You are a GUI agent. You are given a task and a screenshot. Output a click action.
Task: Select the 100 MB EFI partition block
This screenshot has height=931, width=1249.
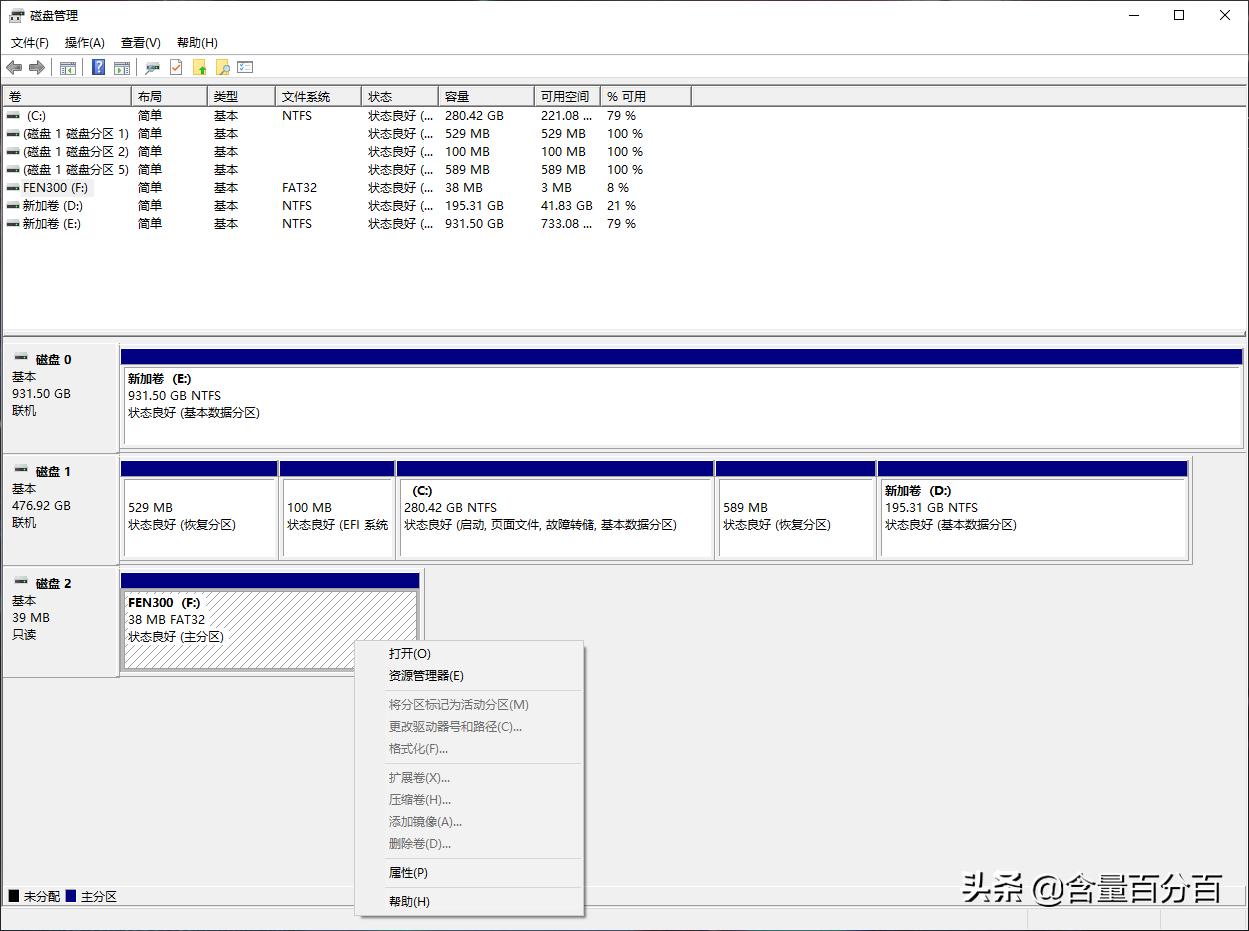[x=337, y=509]
